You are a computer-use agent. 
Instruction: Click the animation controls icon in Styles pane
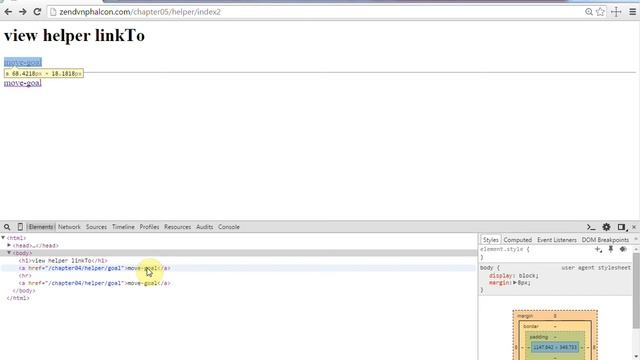pos(623,249)
